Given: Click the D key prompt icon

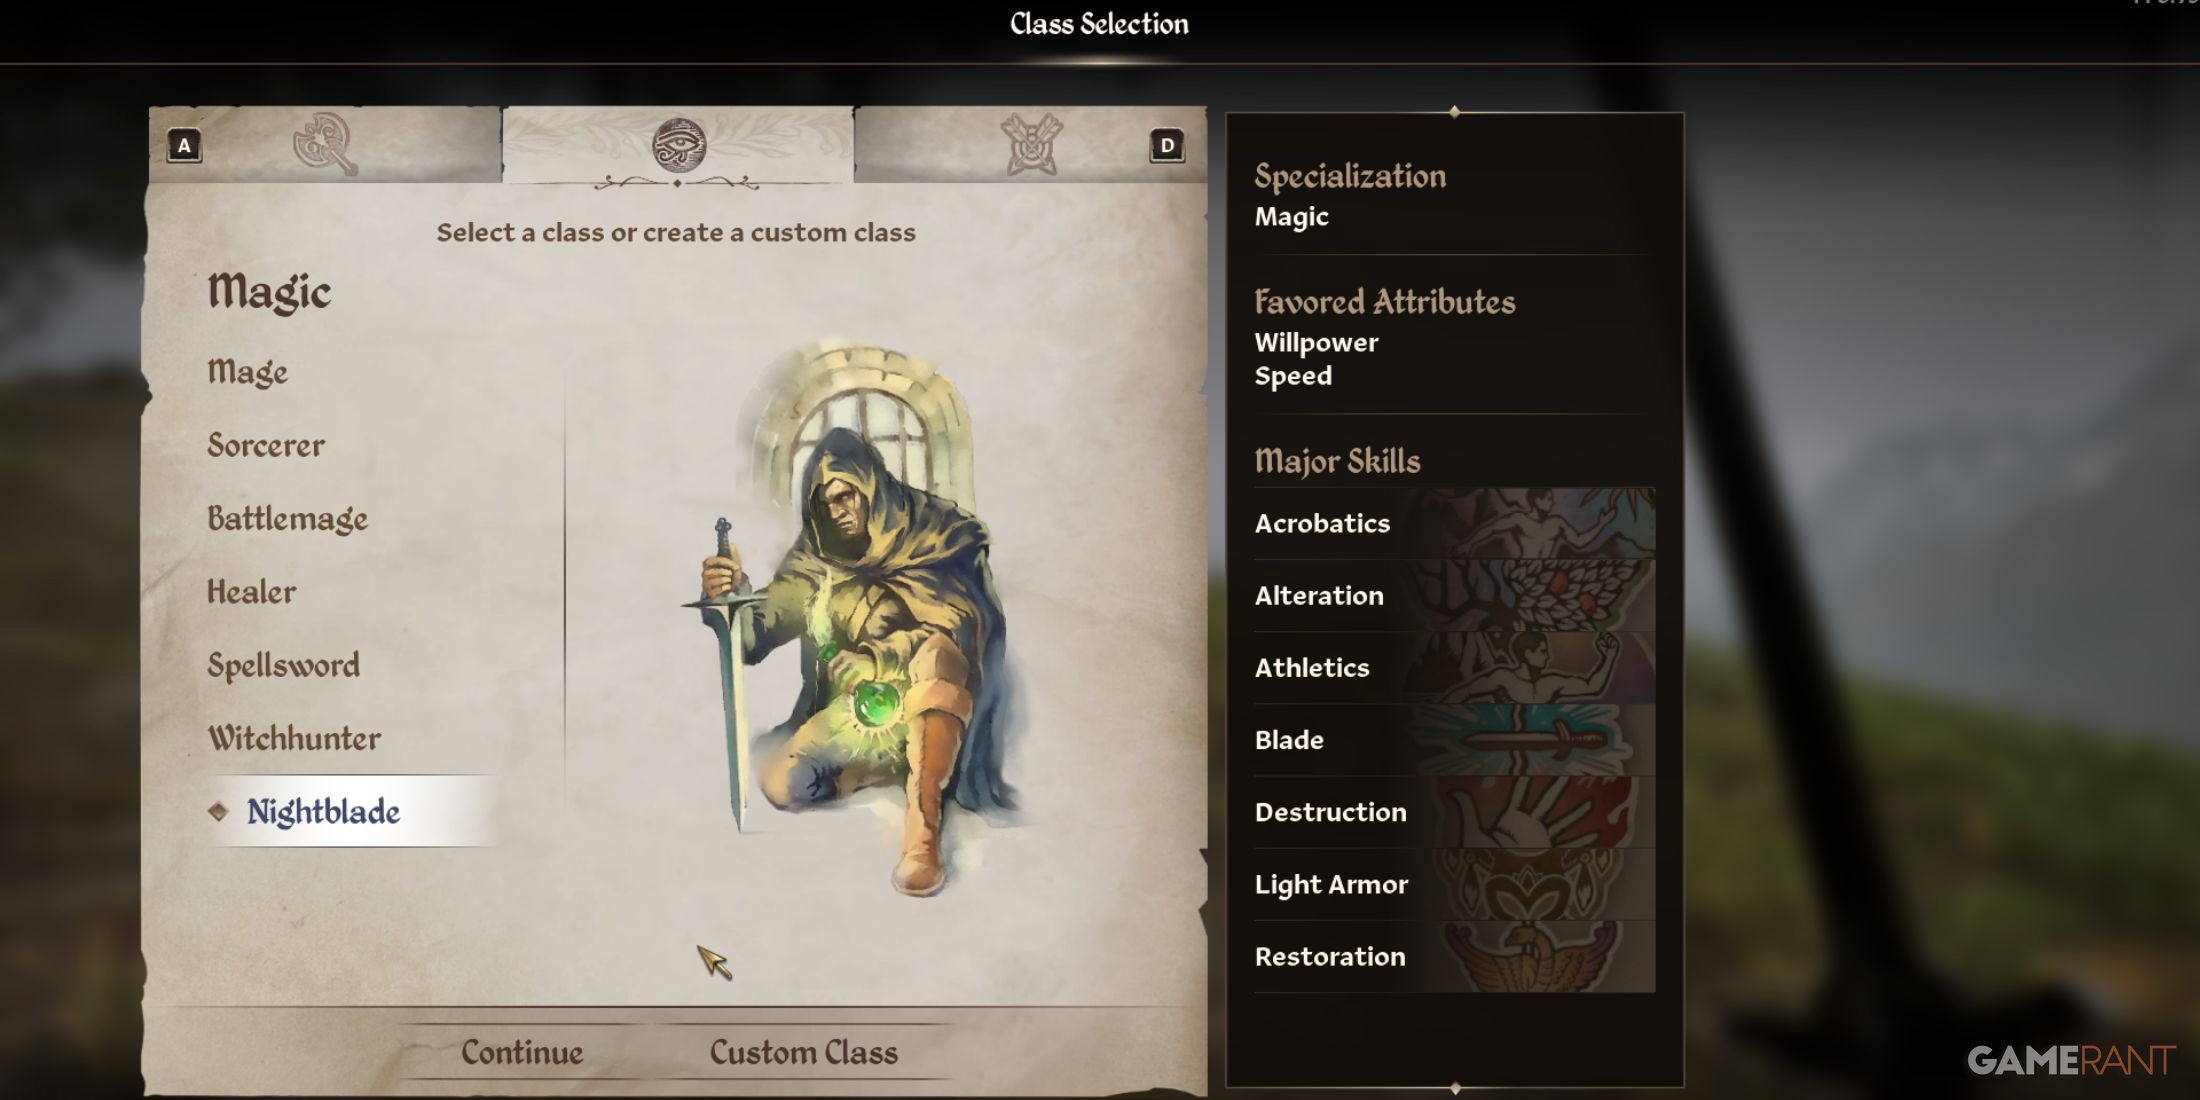Looking at the screenshot, I should [x=1167, y=146].
